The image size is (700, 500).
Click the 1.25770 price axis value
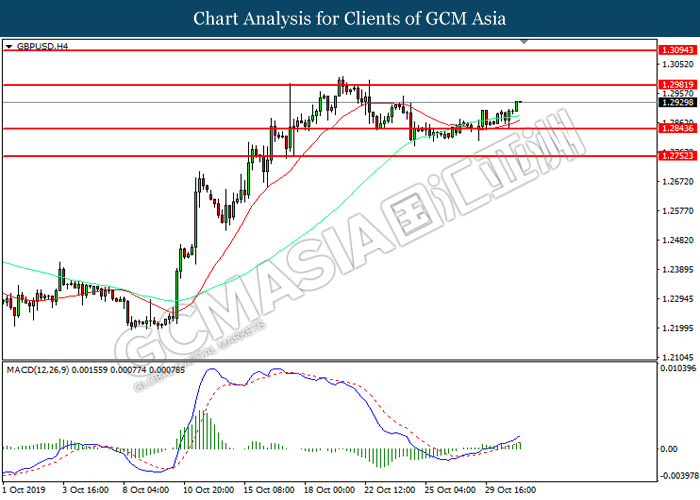coord(678,211)
